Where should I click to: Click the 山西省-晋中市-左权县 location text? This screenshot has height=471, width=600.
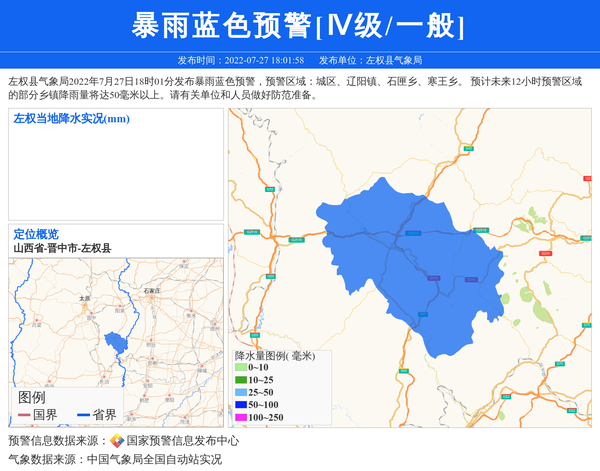click(x=62, y=248)
